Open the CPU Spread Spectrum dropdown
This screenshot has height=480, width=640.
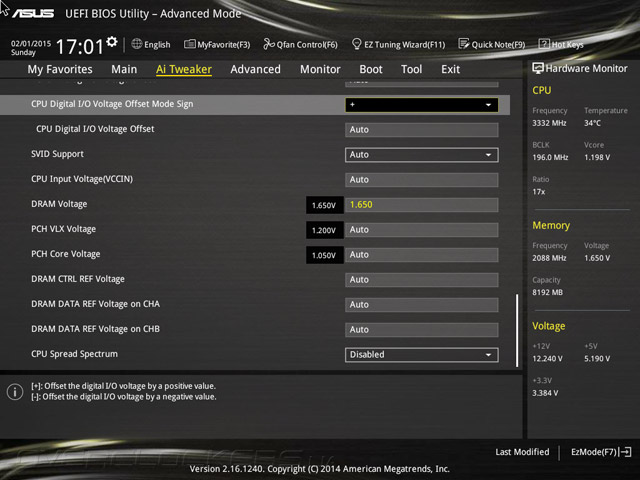pyautogui.click(x=422, y=355)
